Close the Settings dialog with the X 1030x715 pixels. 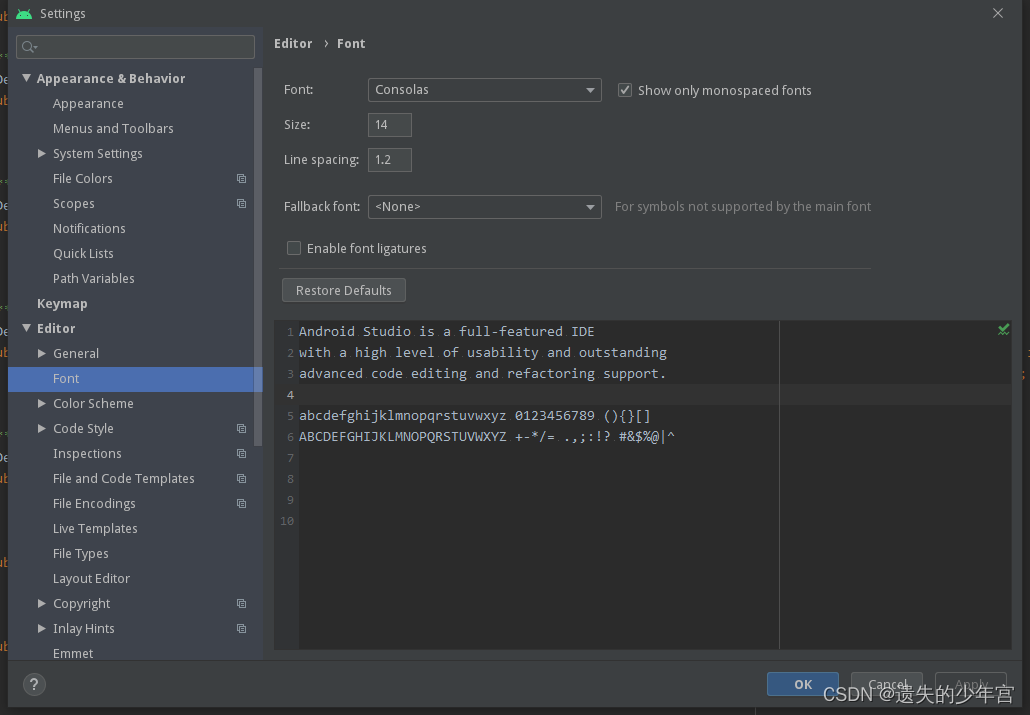998,13
